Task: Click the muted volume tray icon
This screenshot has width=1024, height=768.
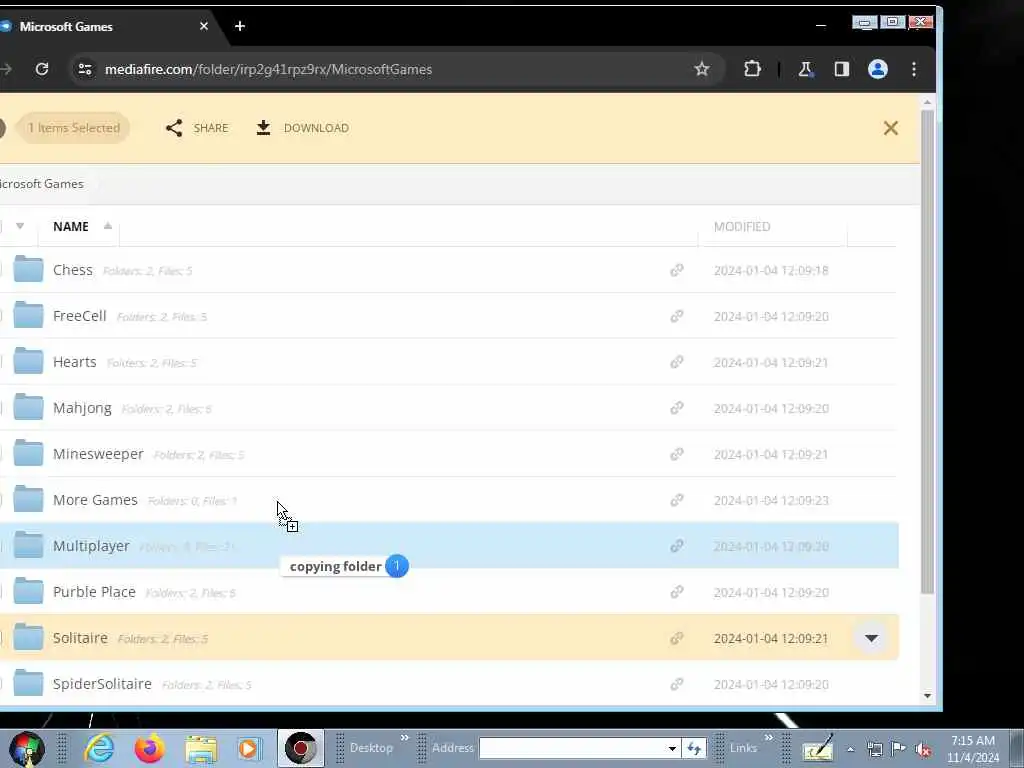Action: pos(923,749)
